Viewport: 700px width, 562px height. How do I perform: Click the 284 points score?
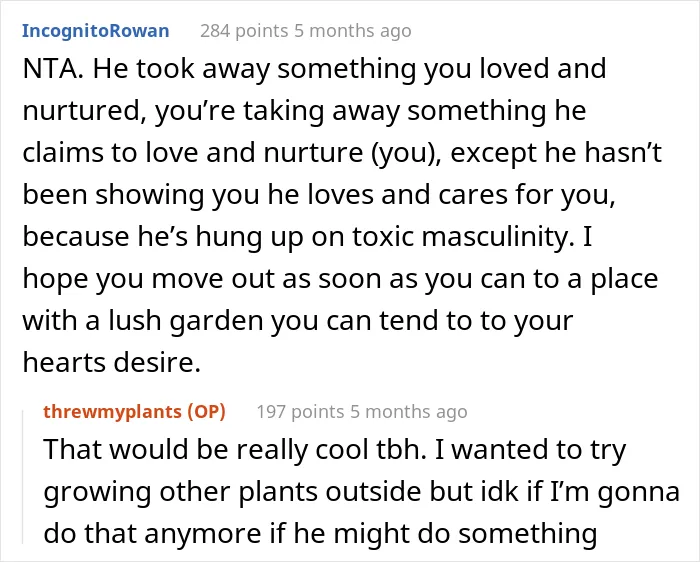pyautogui.click(x=244, y=31)
